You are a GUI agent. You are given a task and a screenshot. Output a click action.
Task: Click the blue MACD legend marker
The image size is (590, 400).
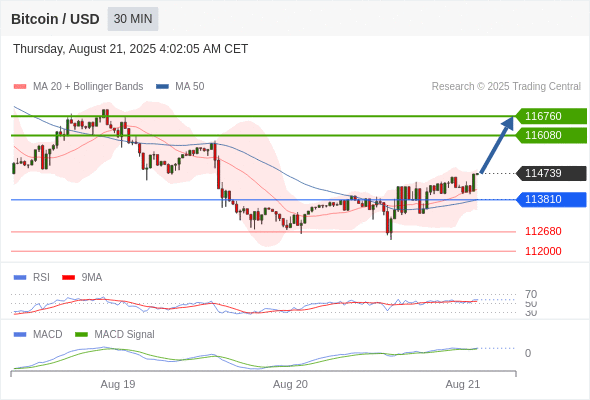coord(20,335)
